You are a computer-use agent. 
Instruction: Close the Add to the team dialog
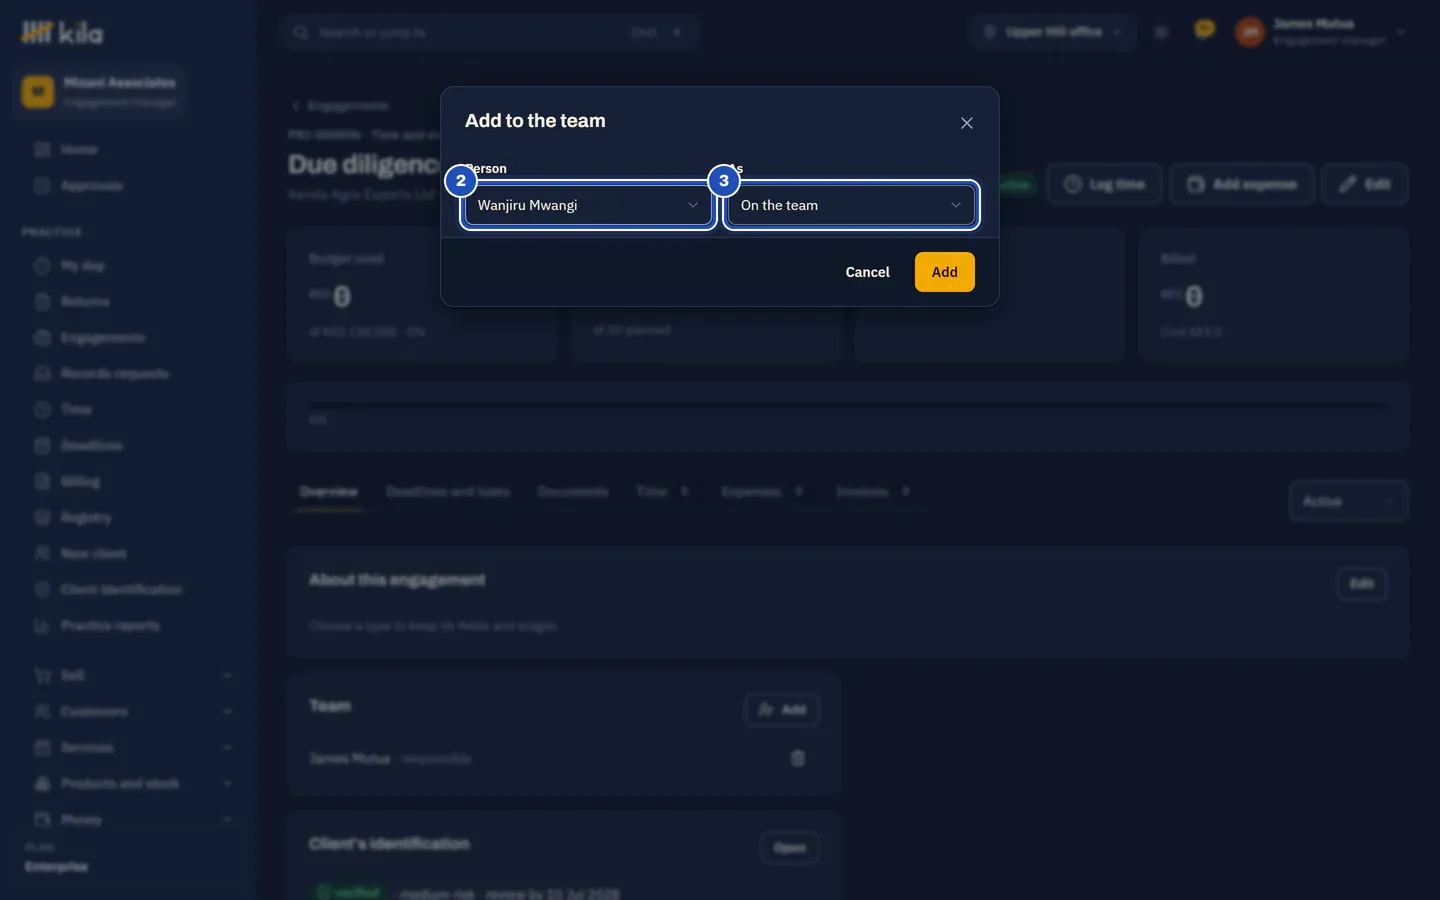967,123
